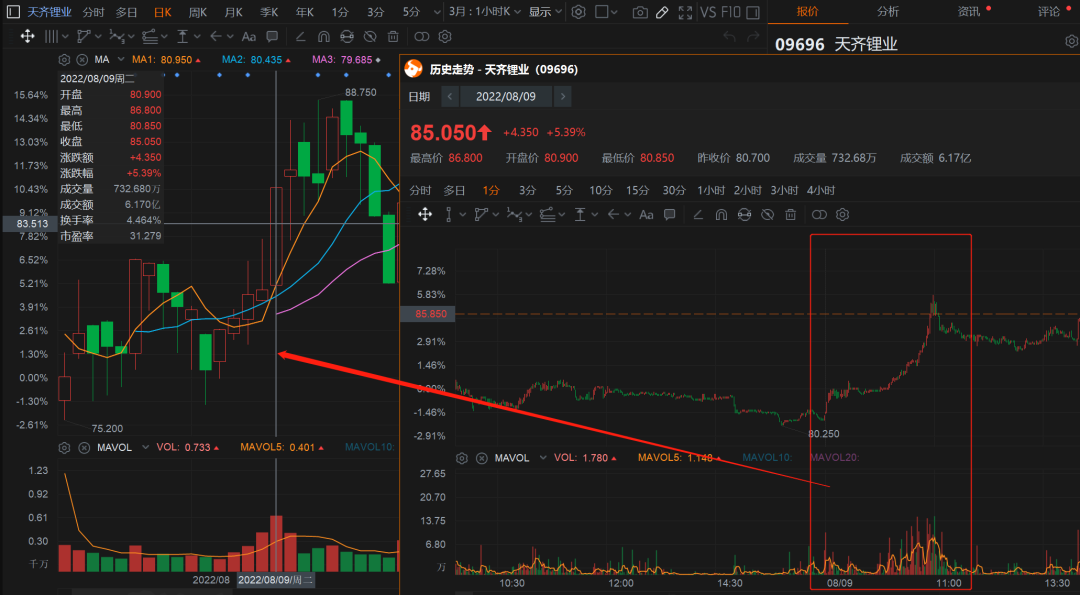Viewport: 1080px width, 595px height.
Task: Open the F10 company info button
Action: [x=731, y=12]
